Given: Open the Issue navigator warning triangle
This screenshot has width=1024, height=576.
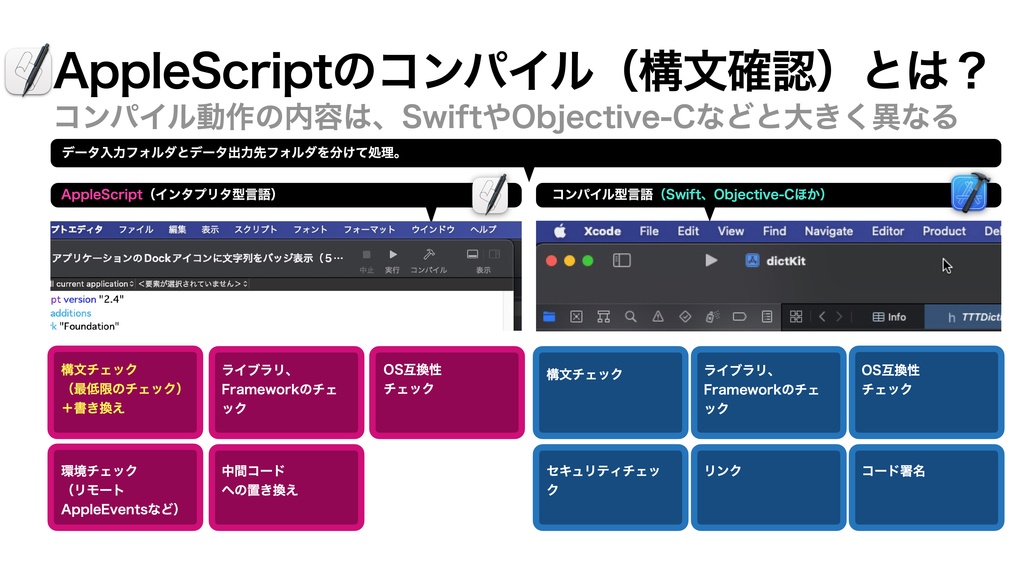Looking at the screenshot, I should coord(658,316).
